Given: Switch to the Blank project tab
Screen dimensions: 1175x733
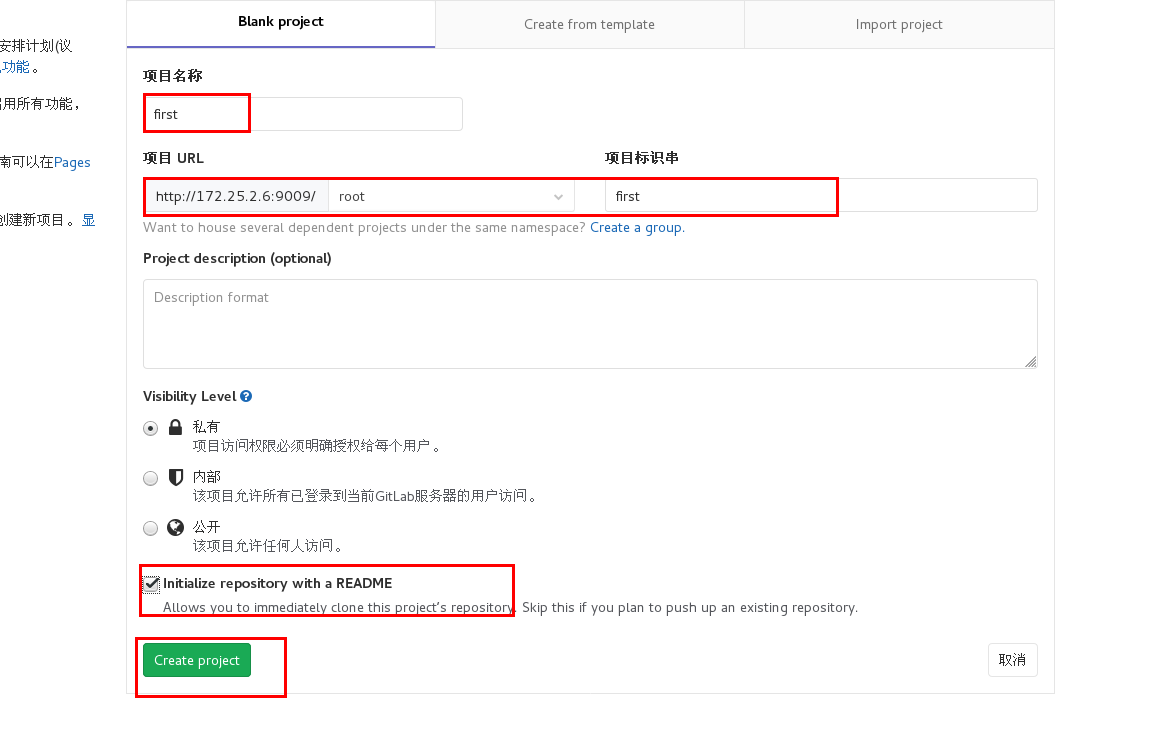Looking at the screenshot, I should (281, 23).
